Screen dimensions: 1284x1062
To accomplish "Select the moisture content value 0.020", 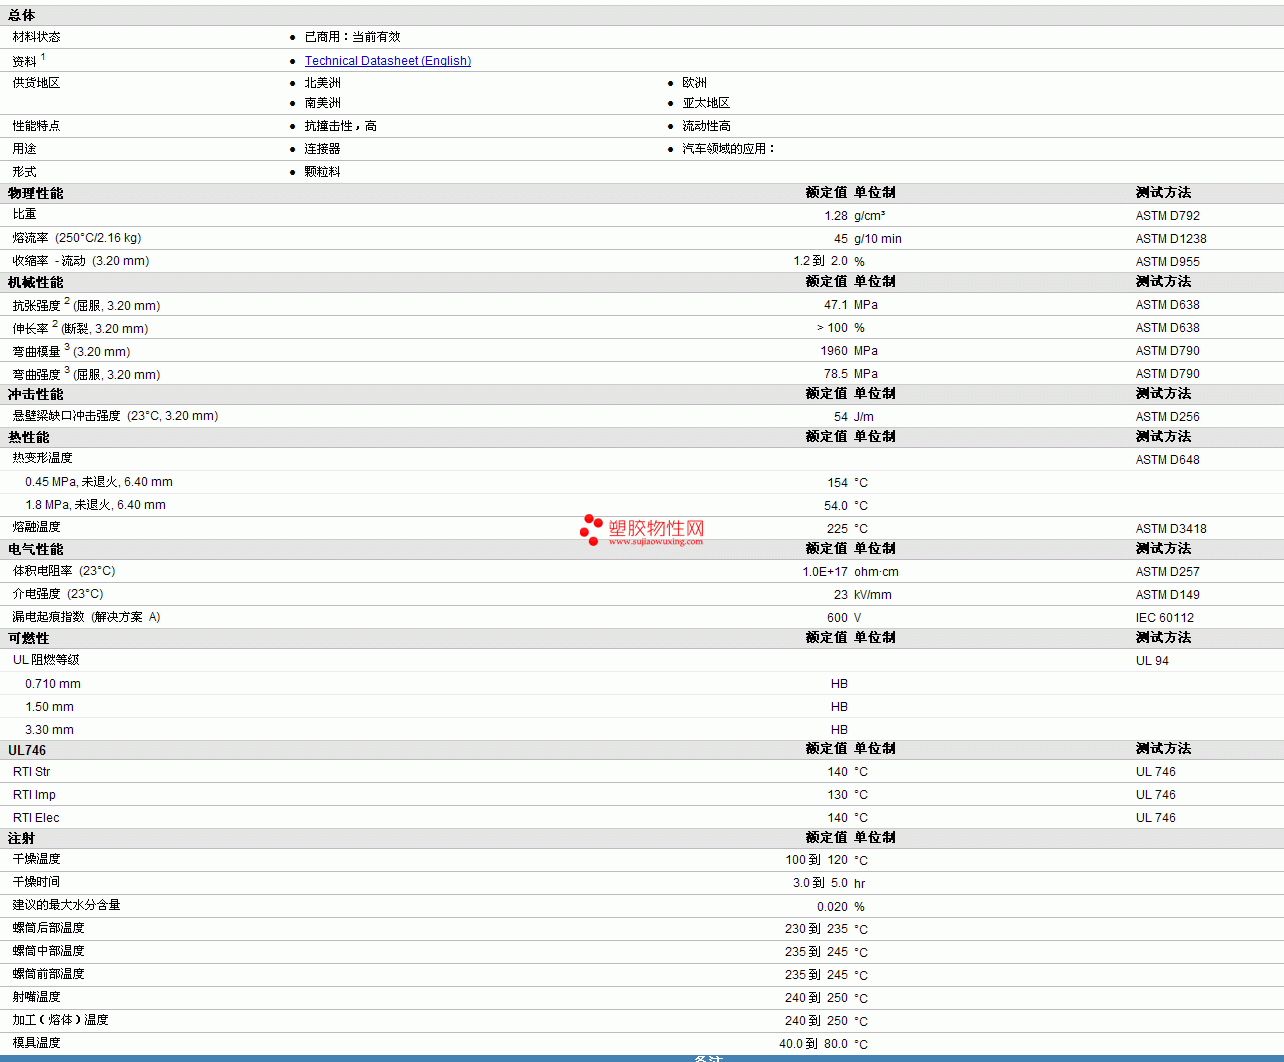I will click(x=832, y=907).
